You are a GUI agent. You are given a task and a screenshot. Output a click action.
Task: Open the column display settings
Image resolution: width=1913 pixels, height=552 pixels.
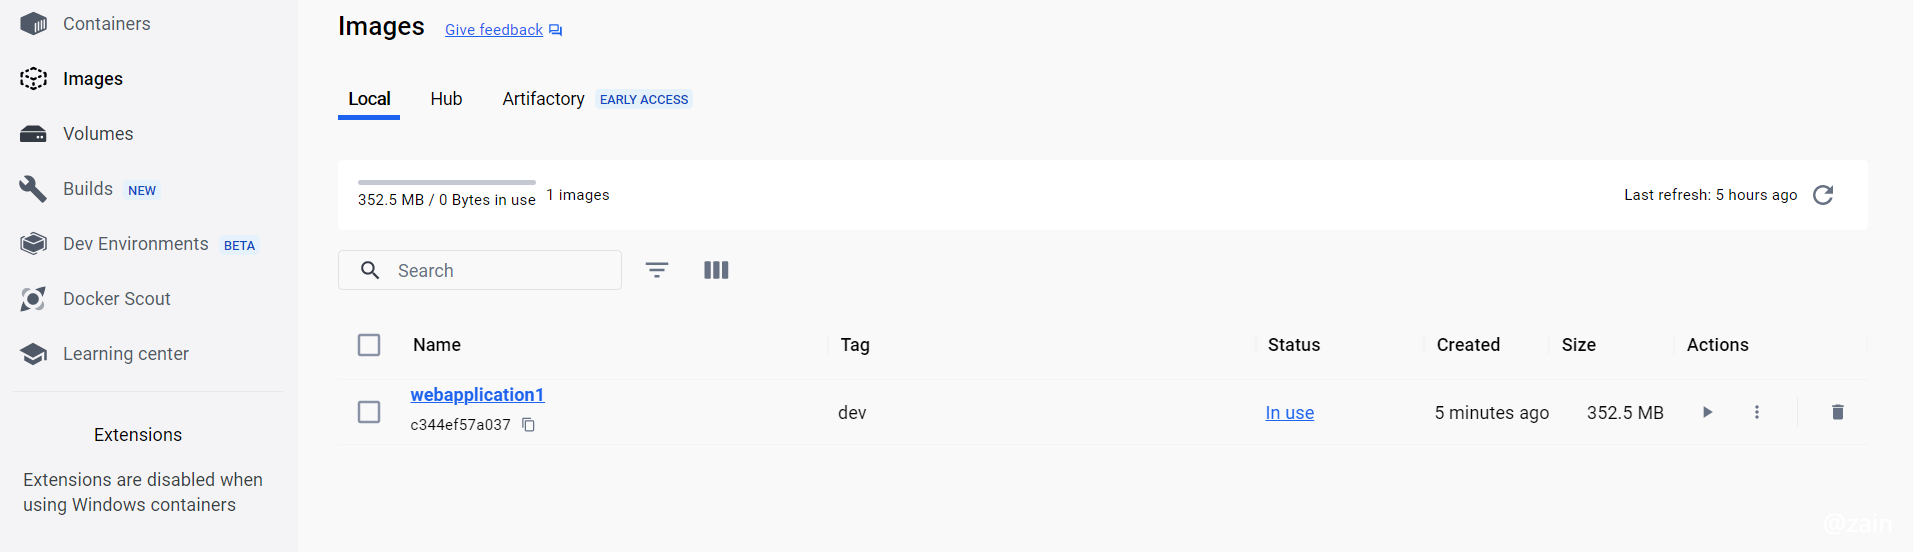716,270
